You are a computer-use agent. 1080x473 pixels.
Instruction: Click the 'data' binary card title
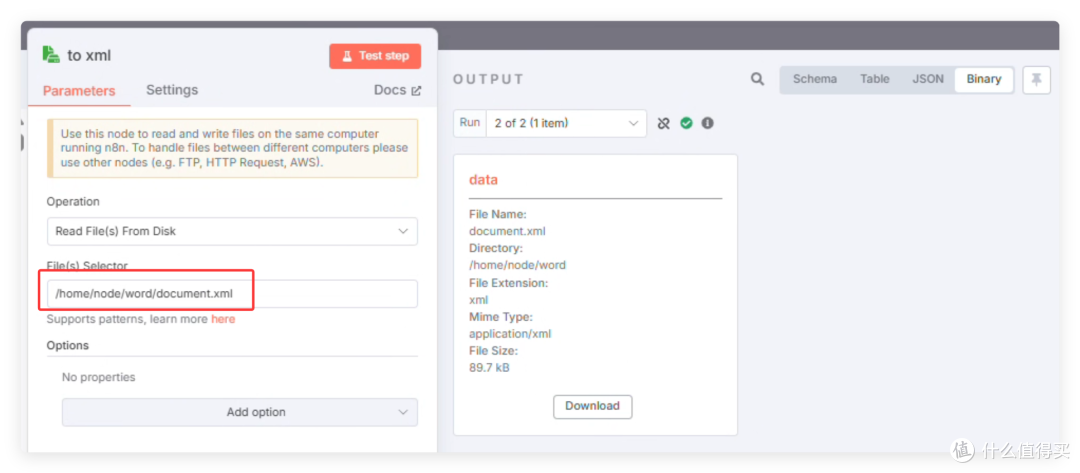click(484, 180)
